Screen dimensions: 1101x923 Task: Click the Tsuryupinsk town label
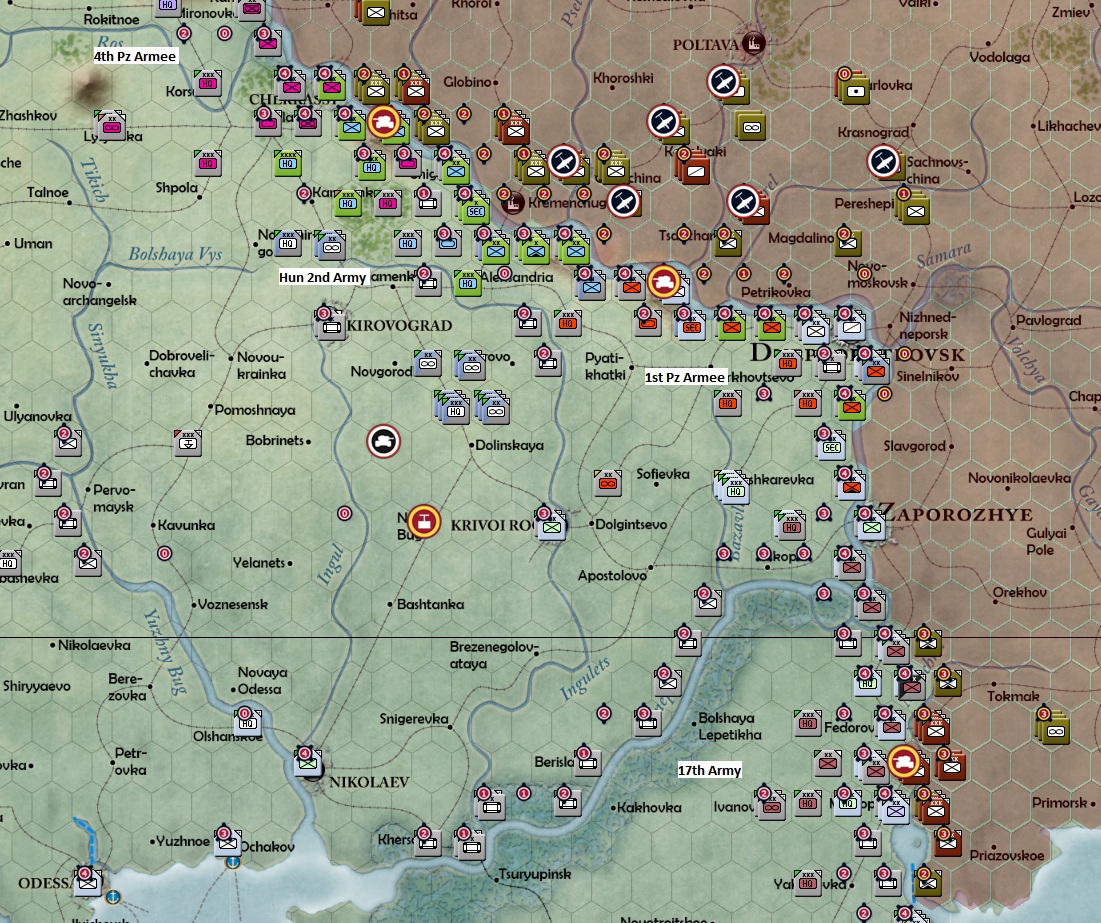[534, 875]
